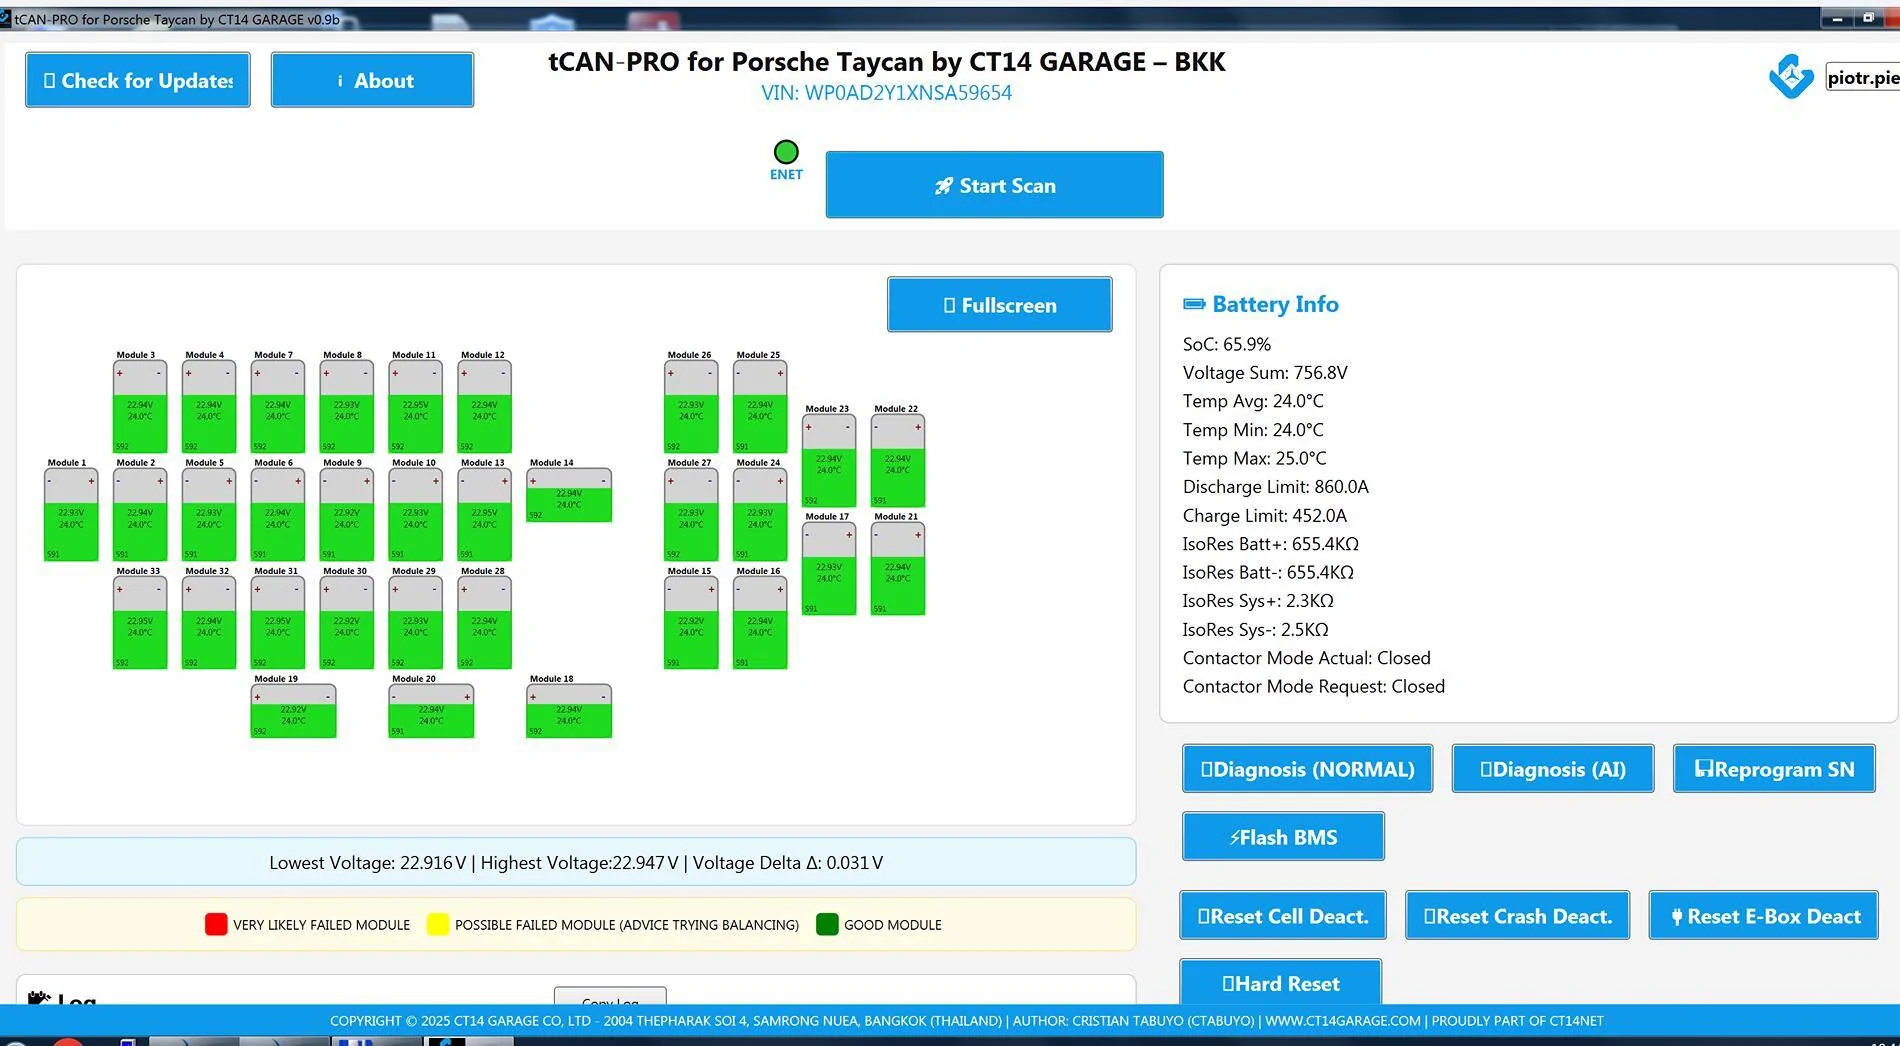Screen dimensions: 1900x1046
Task: Select the Module 22 battery icon
Action: (x=898, y=461)
